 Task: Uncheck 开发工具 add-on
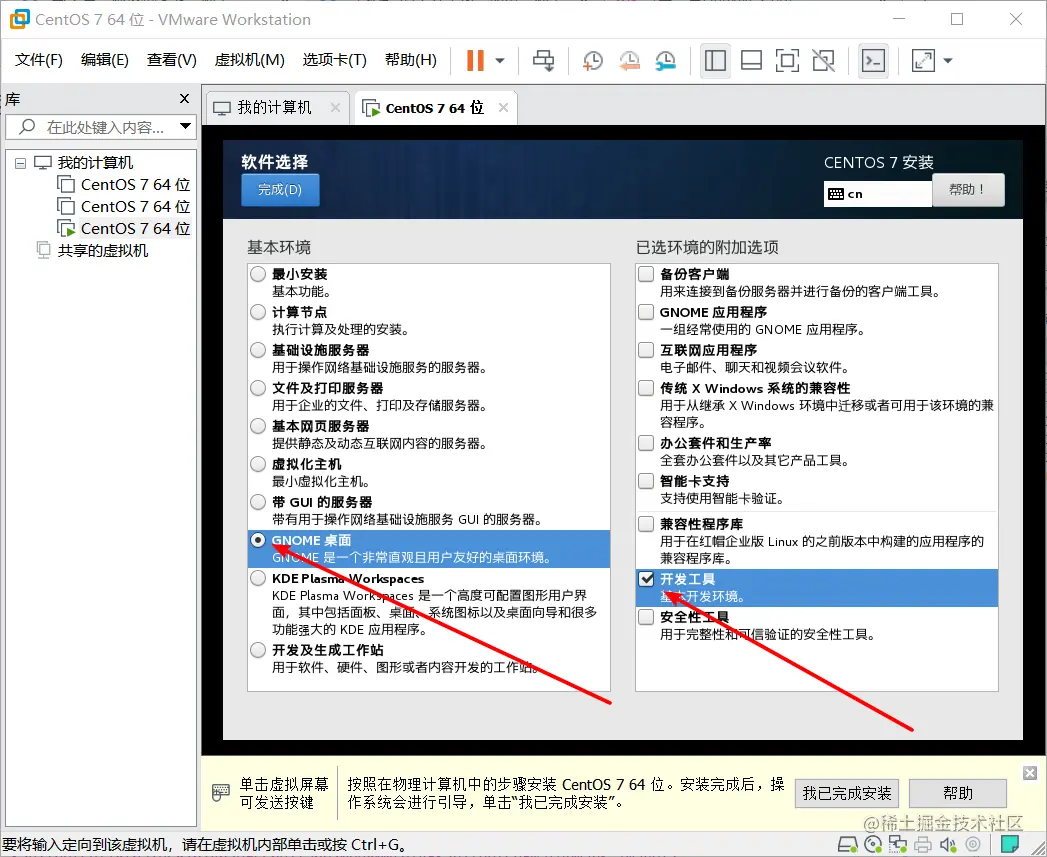(x=646, y=578)
